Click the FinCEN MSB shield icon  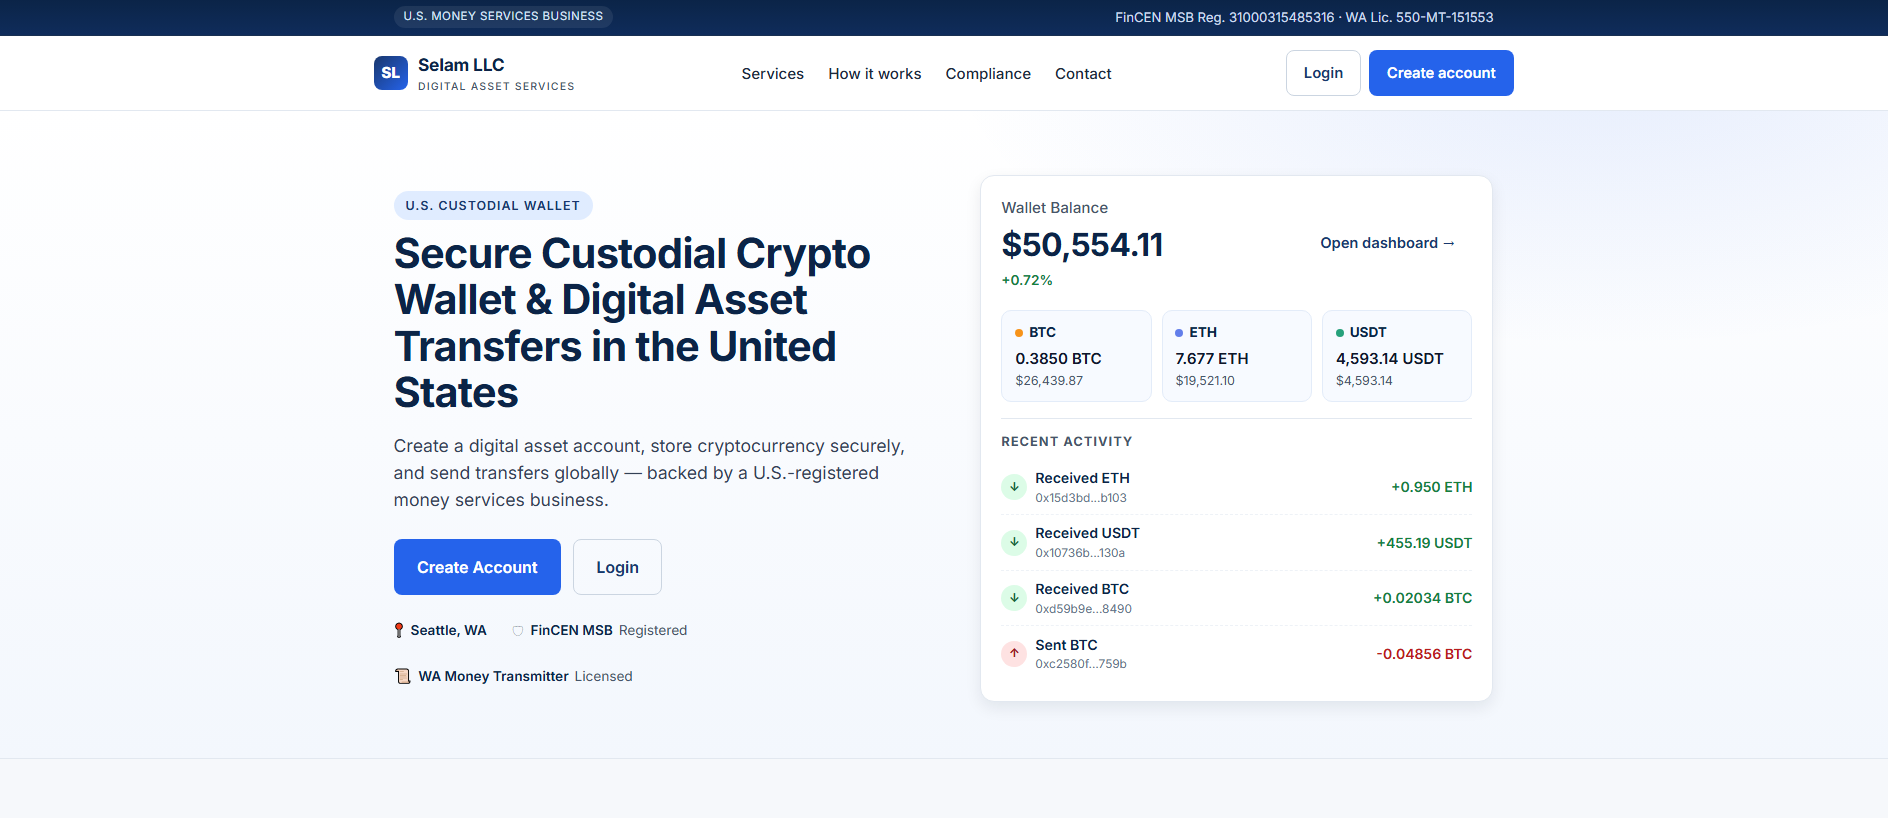(518, 631)
